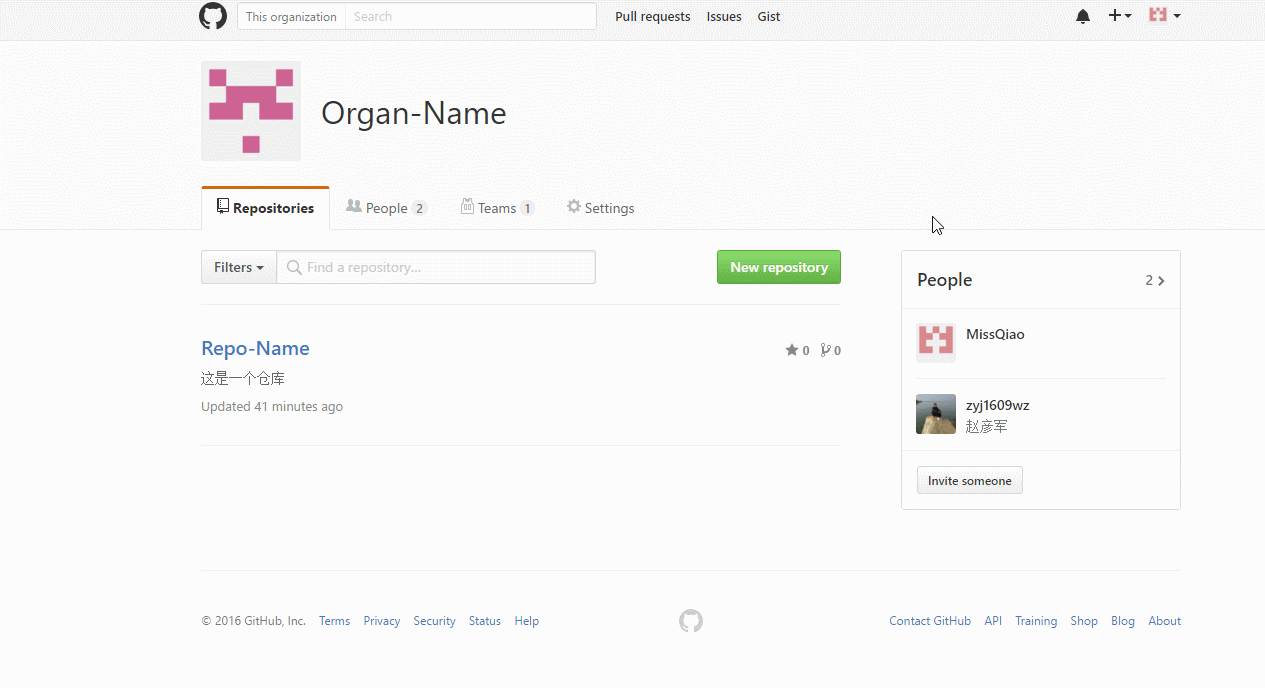Open MissQiao's profile link

tap(995, 334)
